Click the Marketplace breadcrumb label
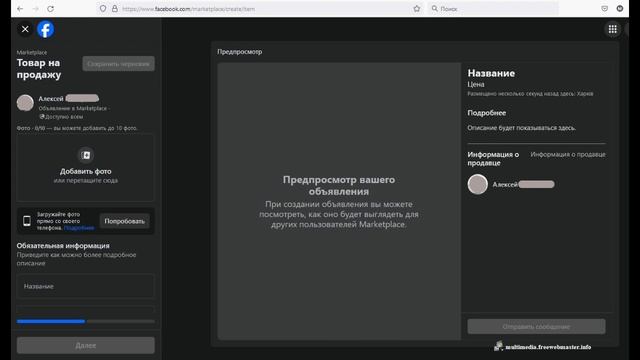640x360 pixels. click(x=31, y=52)
